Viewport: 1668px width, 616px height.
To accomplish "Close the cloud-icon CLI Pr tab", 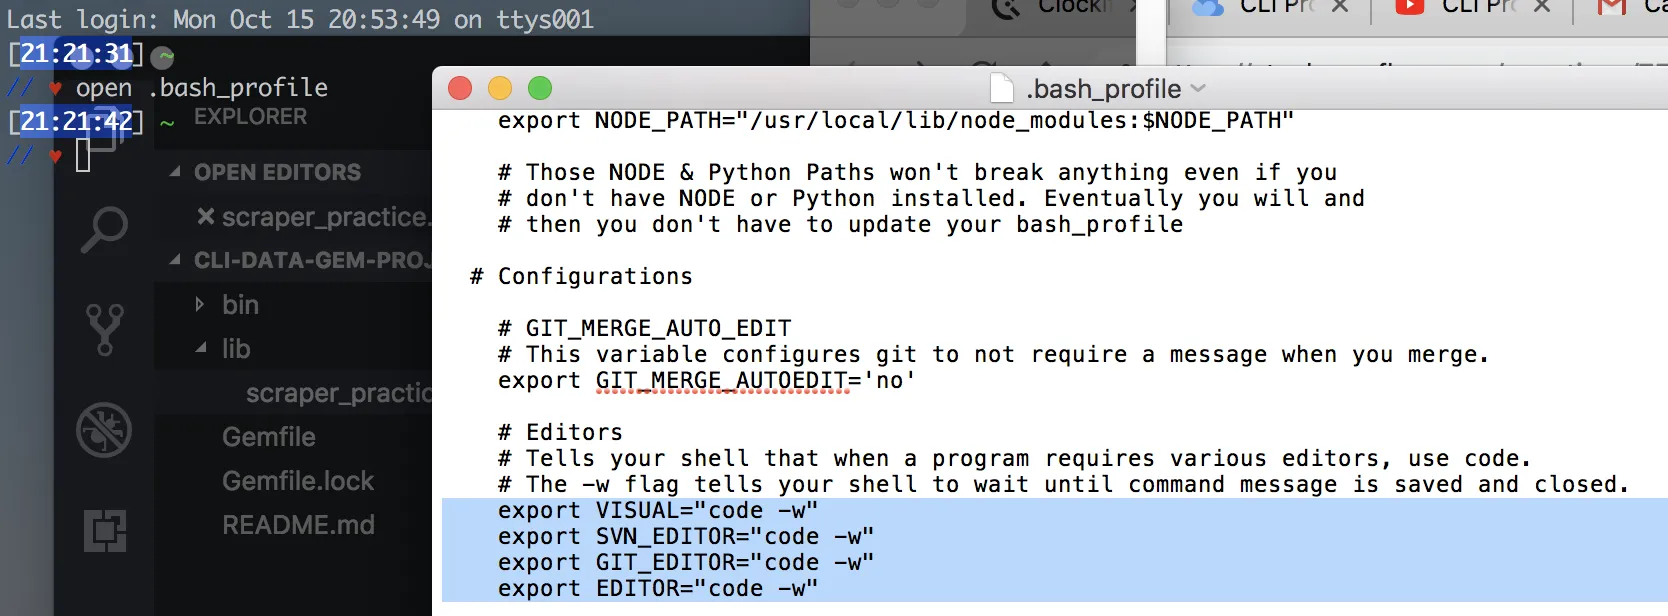I will pyautogui.click(x=1340, y=7).
